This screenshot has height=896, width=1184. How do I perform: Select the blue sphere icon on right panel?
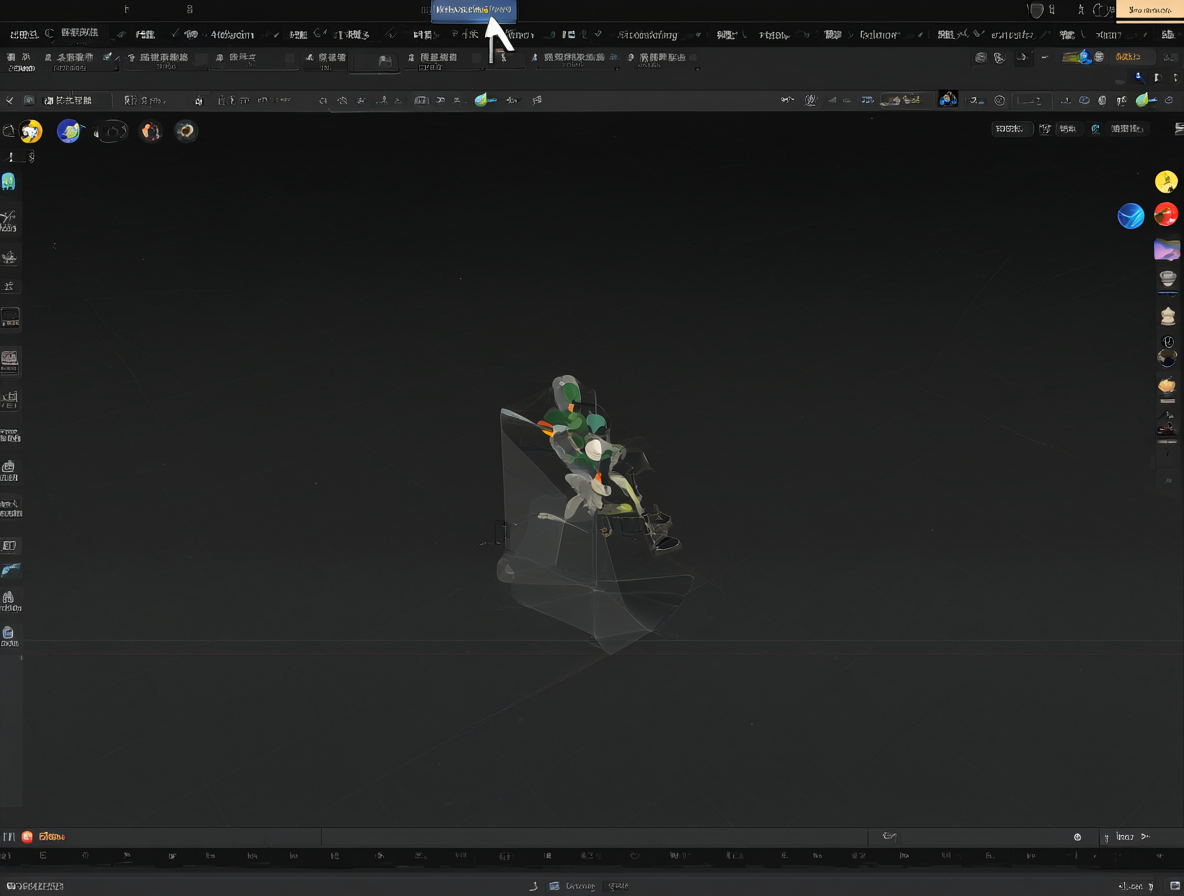coord(1130,216)
